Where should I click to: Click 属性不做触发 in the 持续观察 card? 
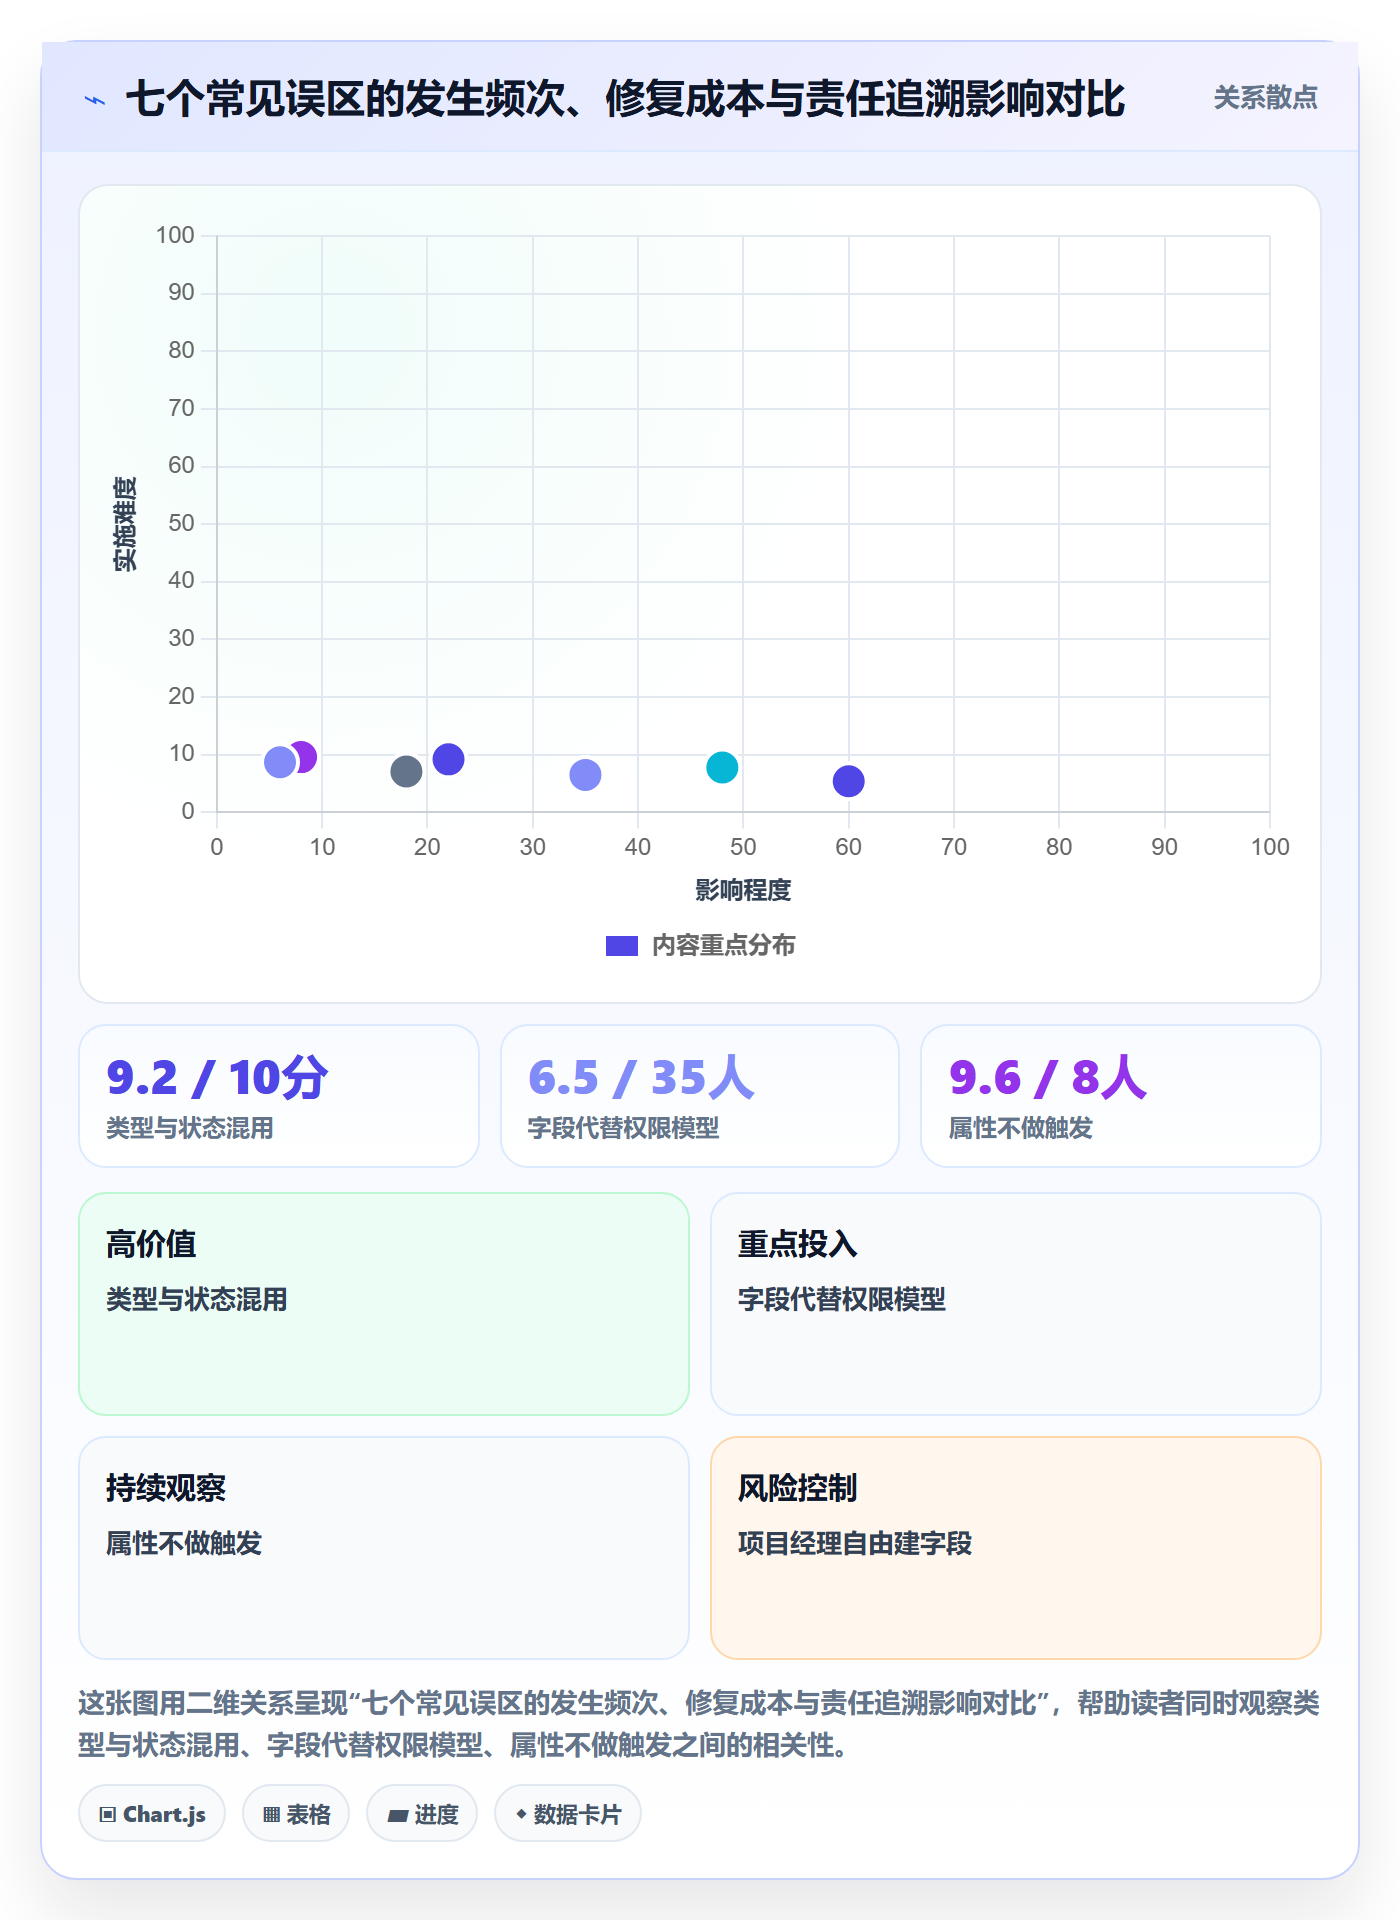point(184,1543)
